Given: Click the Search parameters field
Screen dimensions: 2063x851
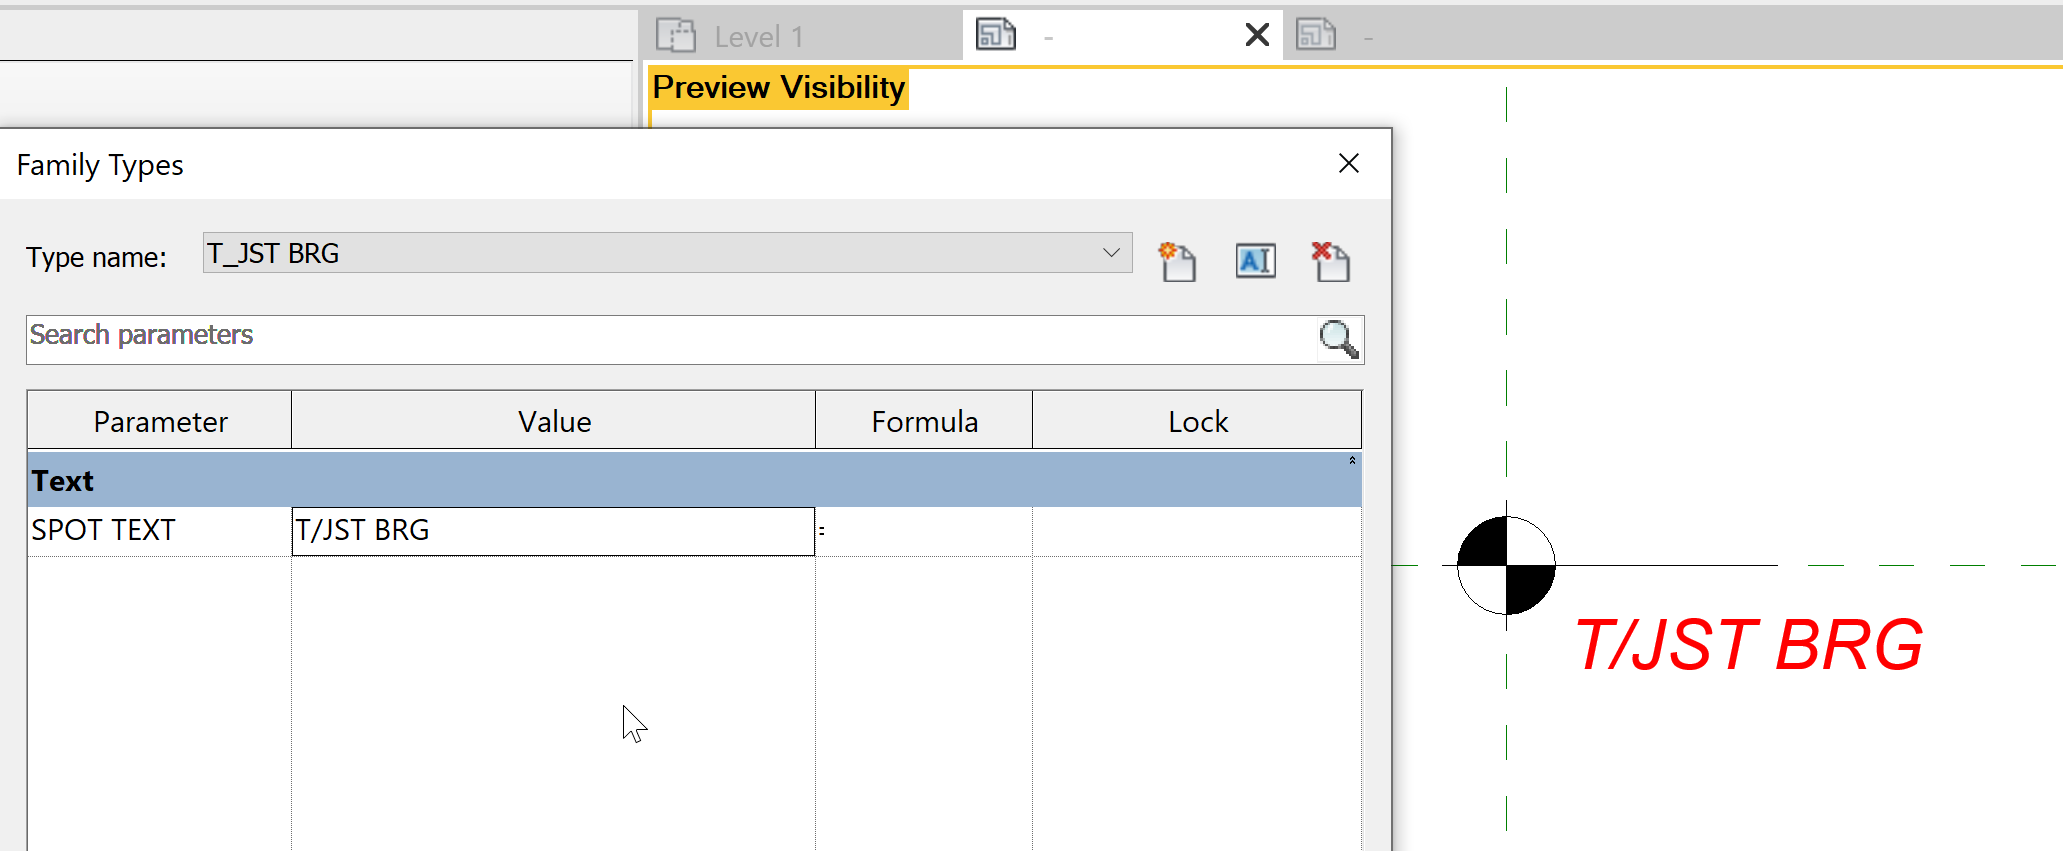Looking at the screenshot, I should pyautogui.click(x=600, y=339).
